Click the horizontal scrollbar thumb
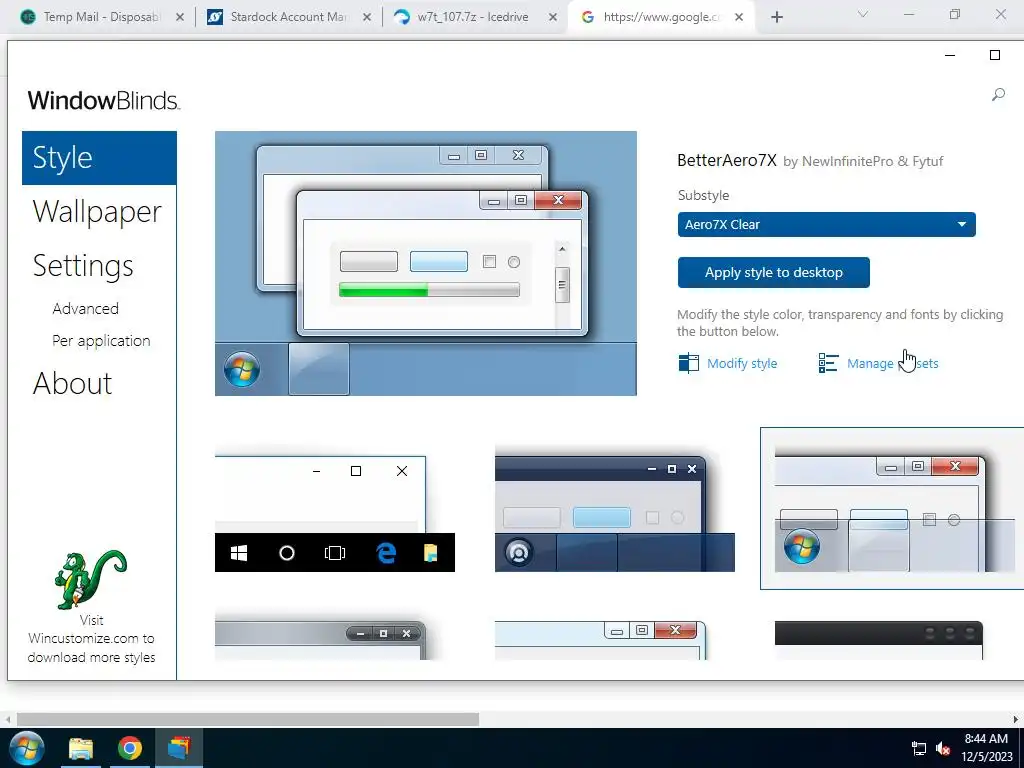This screenshot has width=1024, height=768. pos(248,719)
